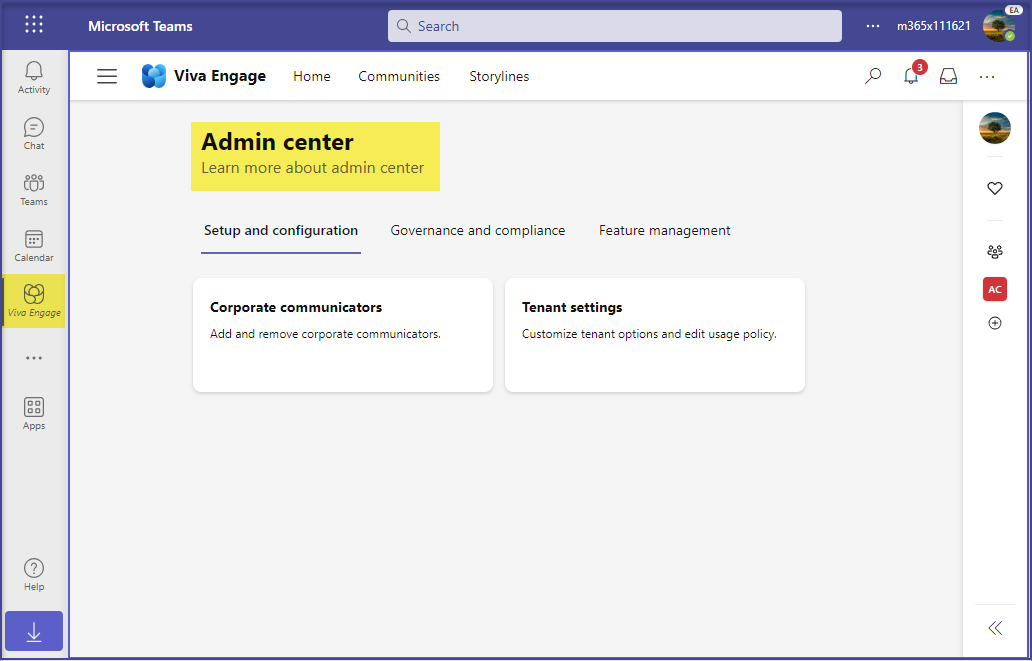
Task: Open Viva Engage header more options ellipsis
Action: (987, 76)
